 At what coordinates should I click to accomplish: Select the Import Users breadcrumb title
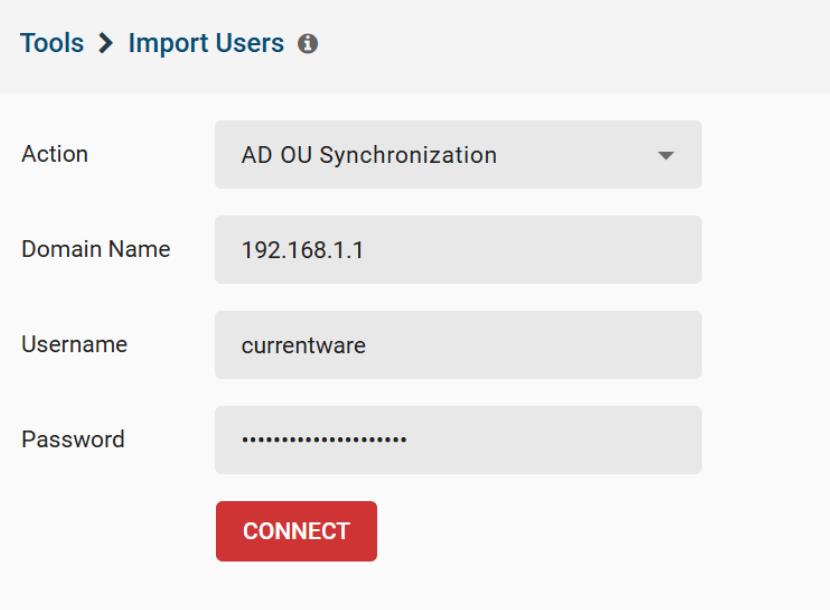pyautogui.click(x=206, y=43)
